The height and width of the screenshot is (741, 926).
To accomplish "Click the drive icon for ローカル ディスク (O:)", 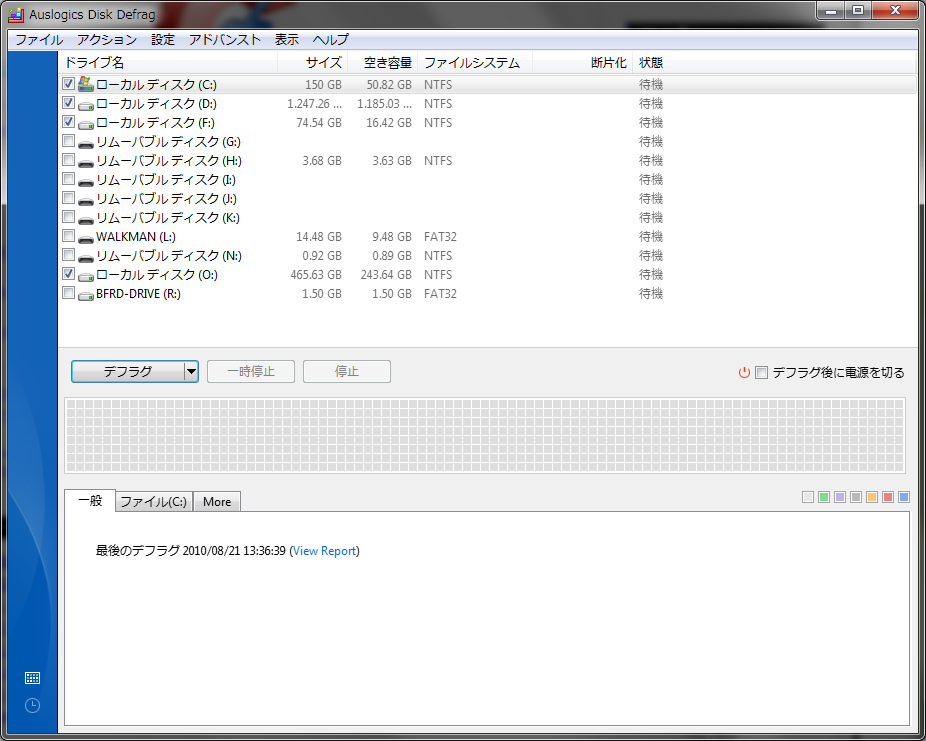I will pos(86,276).
